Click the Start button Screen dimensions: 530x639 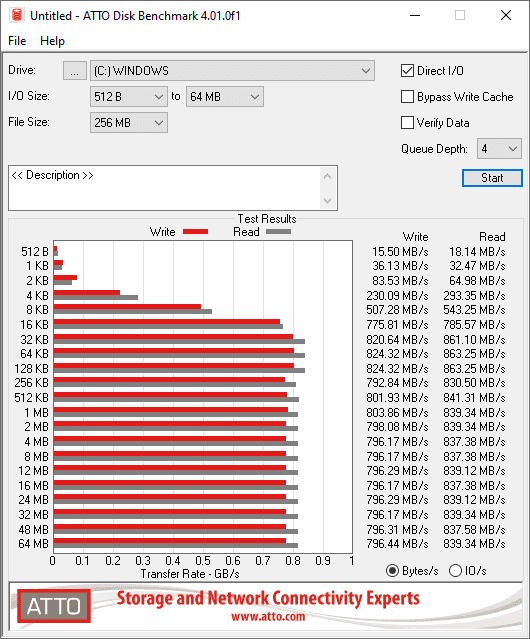(x=492, y=178)
